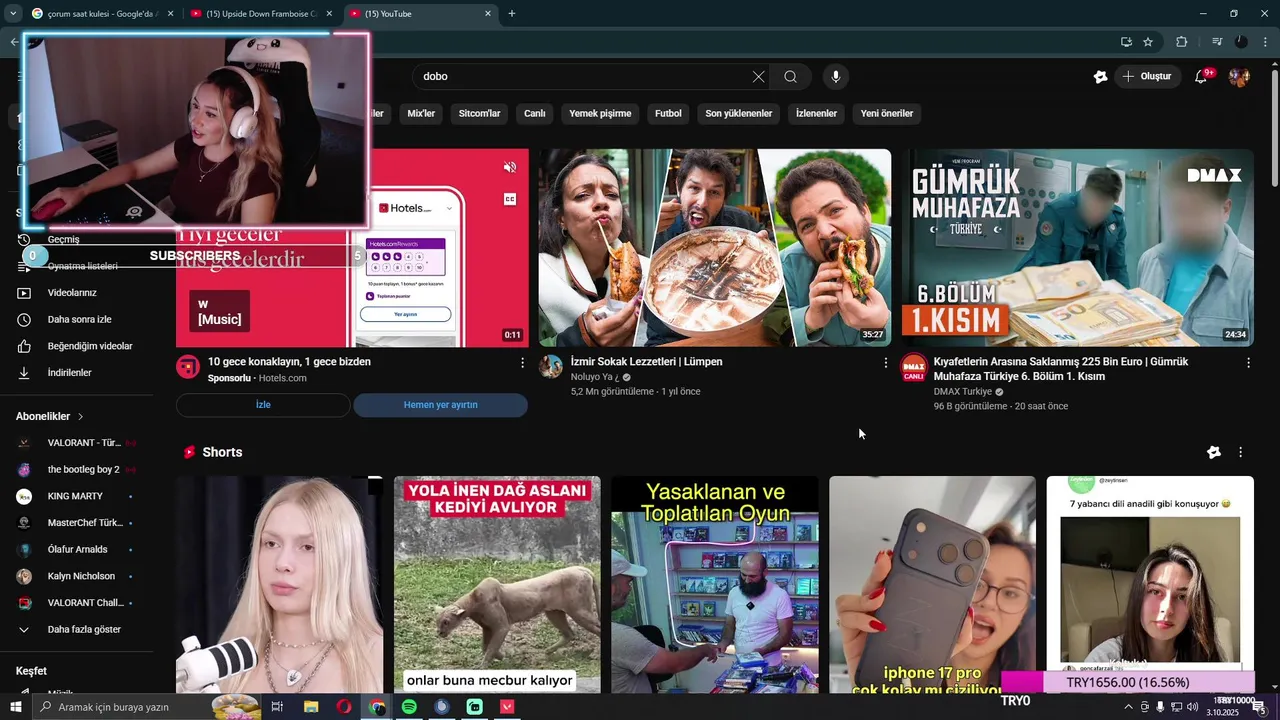Image resolution: width=1280 pixels, height=720 pixels.
Task: Open Chrome three-dot menu
Action: pyautogui.click(x=1265, y=42)
